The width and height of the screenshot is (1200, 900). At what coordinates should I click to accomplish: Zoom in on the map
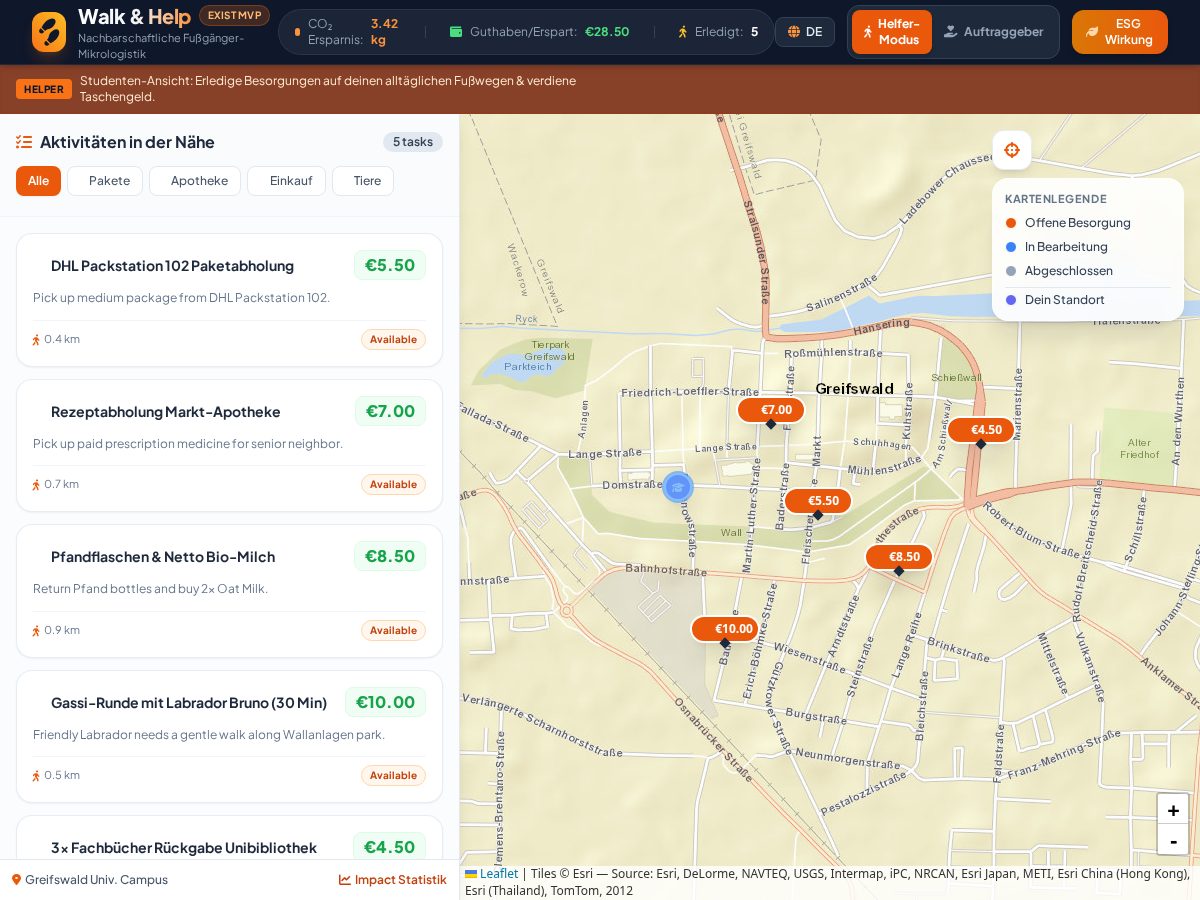1173,810
